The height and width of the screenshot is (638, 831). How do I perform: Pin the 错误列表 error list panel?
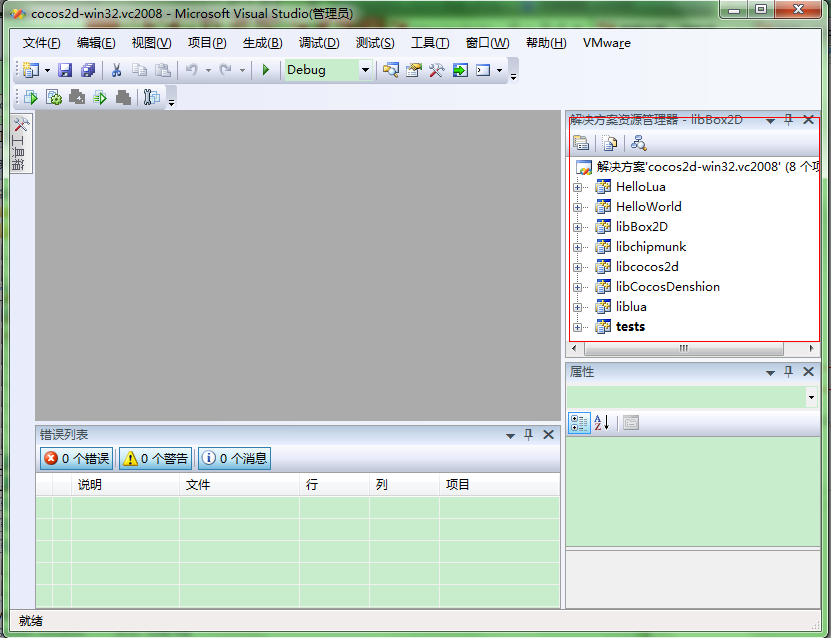point(528,435)
